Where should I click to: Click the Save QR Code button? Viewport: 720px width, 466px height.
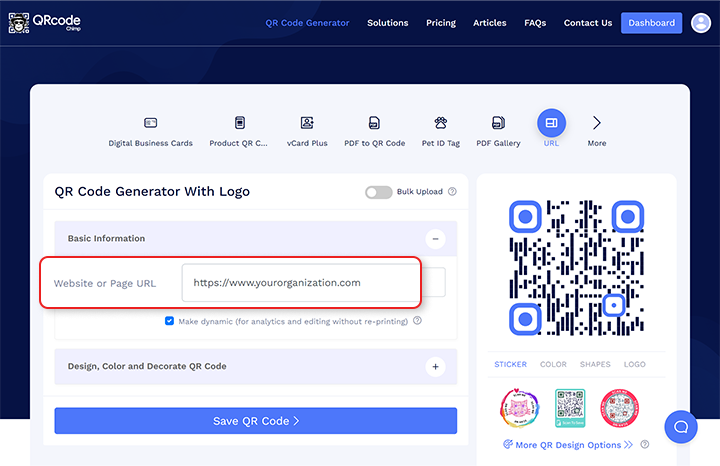tap(255, 421)
